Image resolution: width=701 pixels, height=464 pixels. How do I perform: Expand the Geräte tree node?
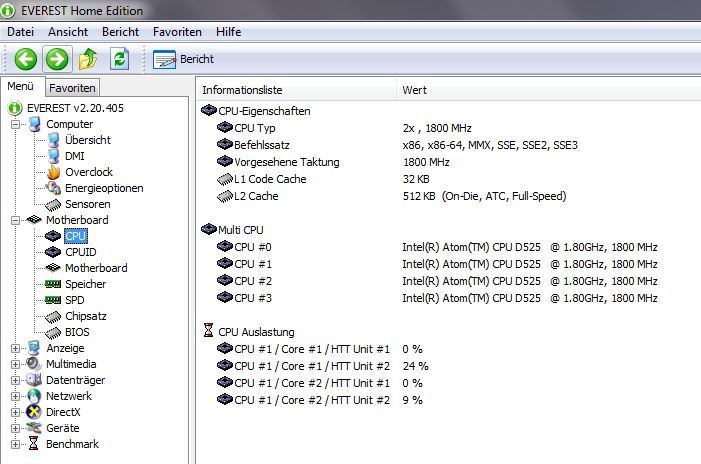pos(15,428)
